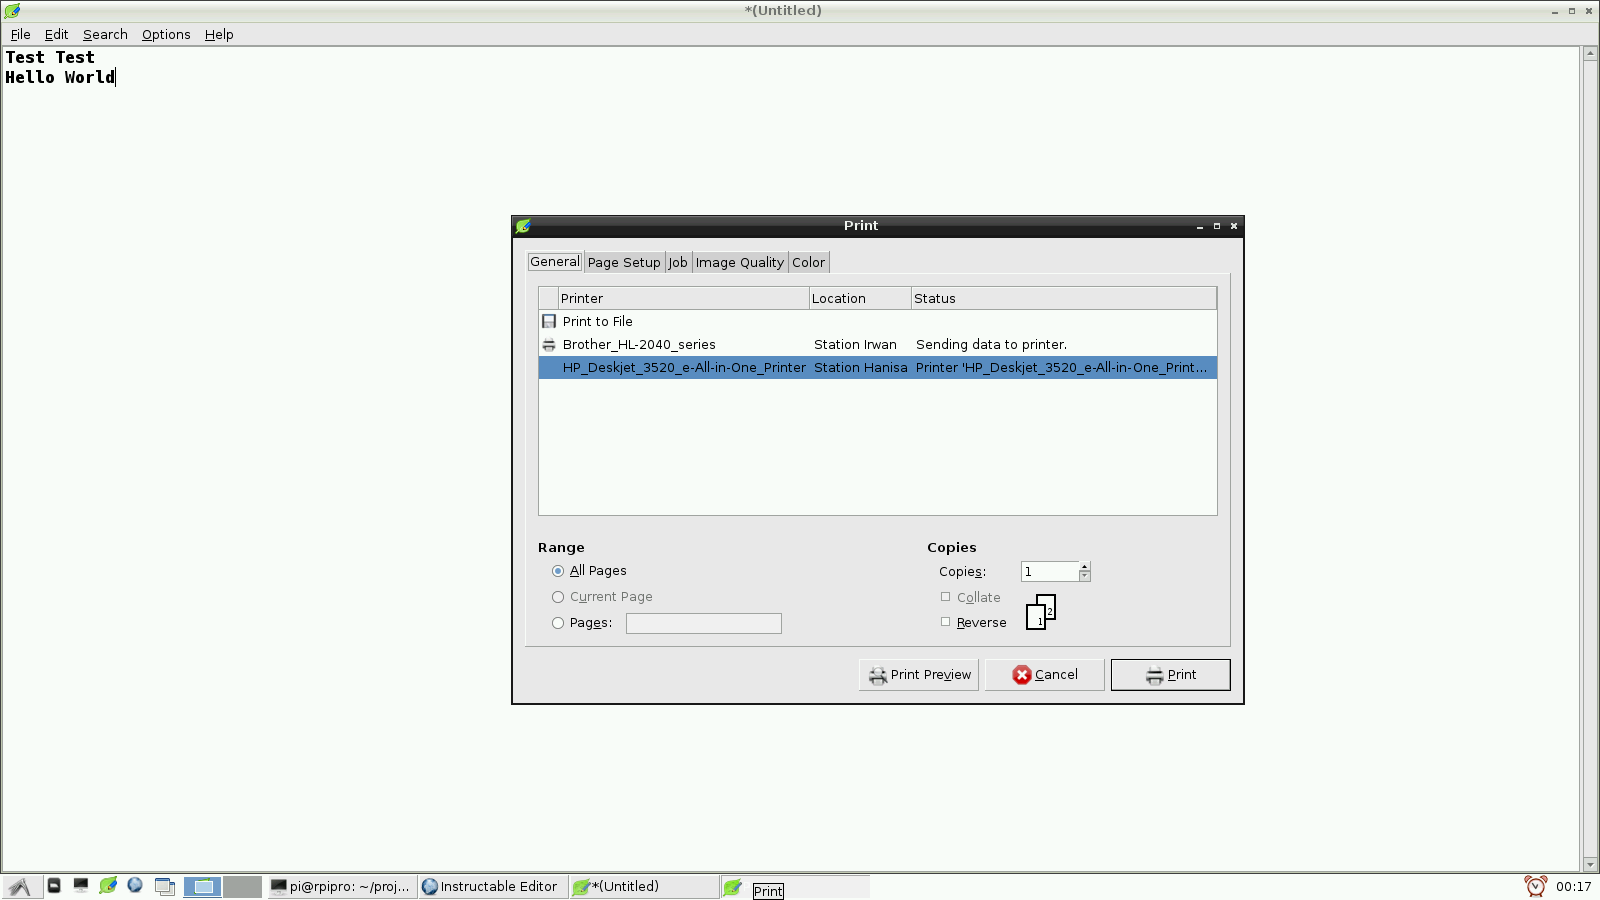Select the Current Page radio button
The height and width of the screenshot is (900, 1600).
click(x=558, y=596)
